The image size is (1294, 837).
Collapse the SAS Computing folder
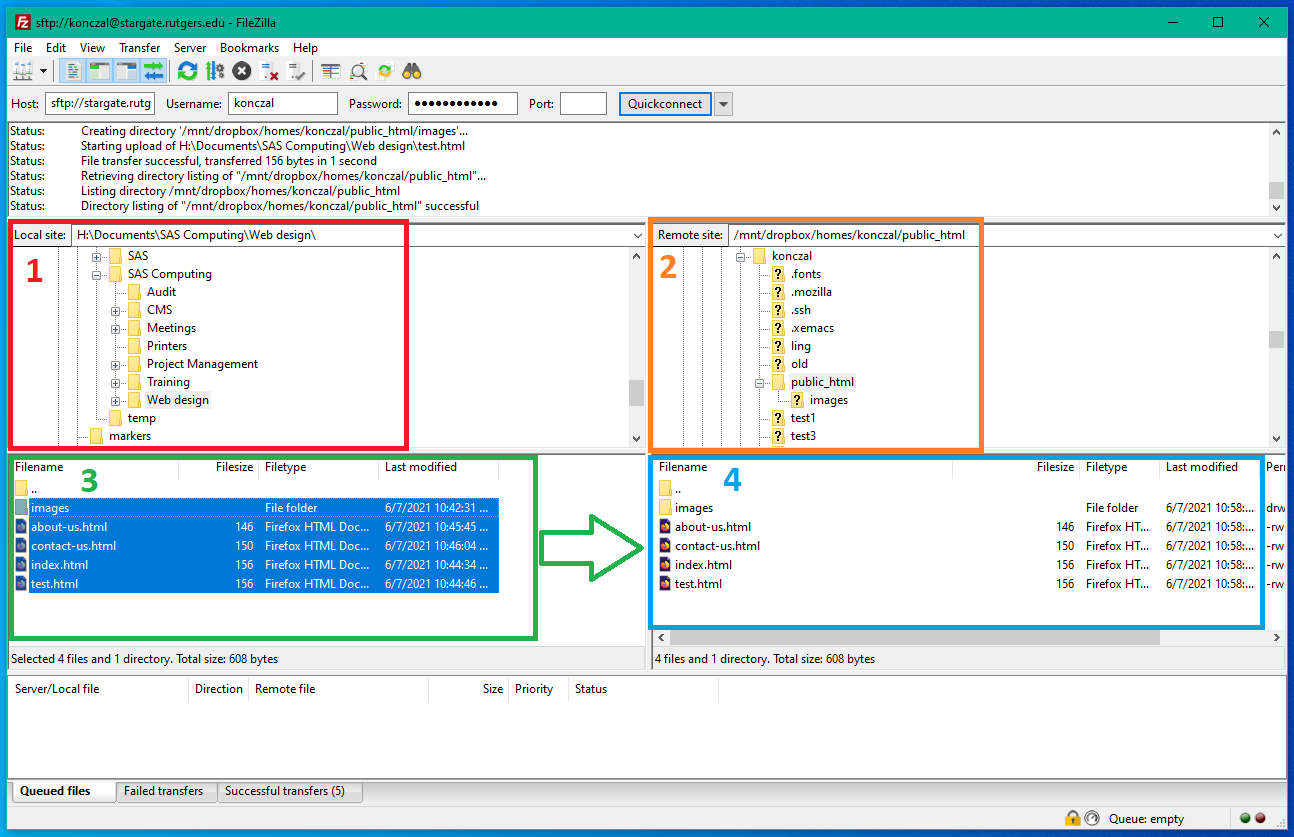[x=97, y=274]
